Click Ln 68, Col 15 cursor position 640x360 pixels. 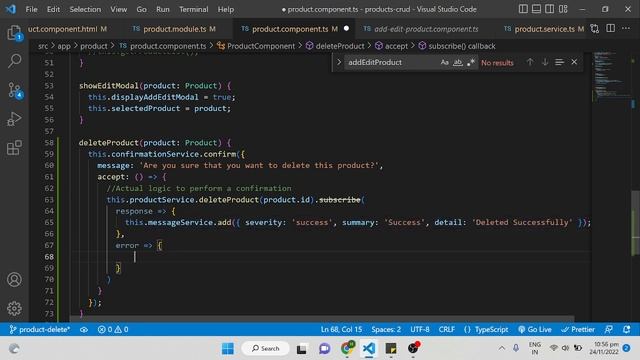(341, 329)
